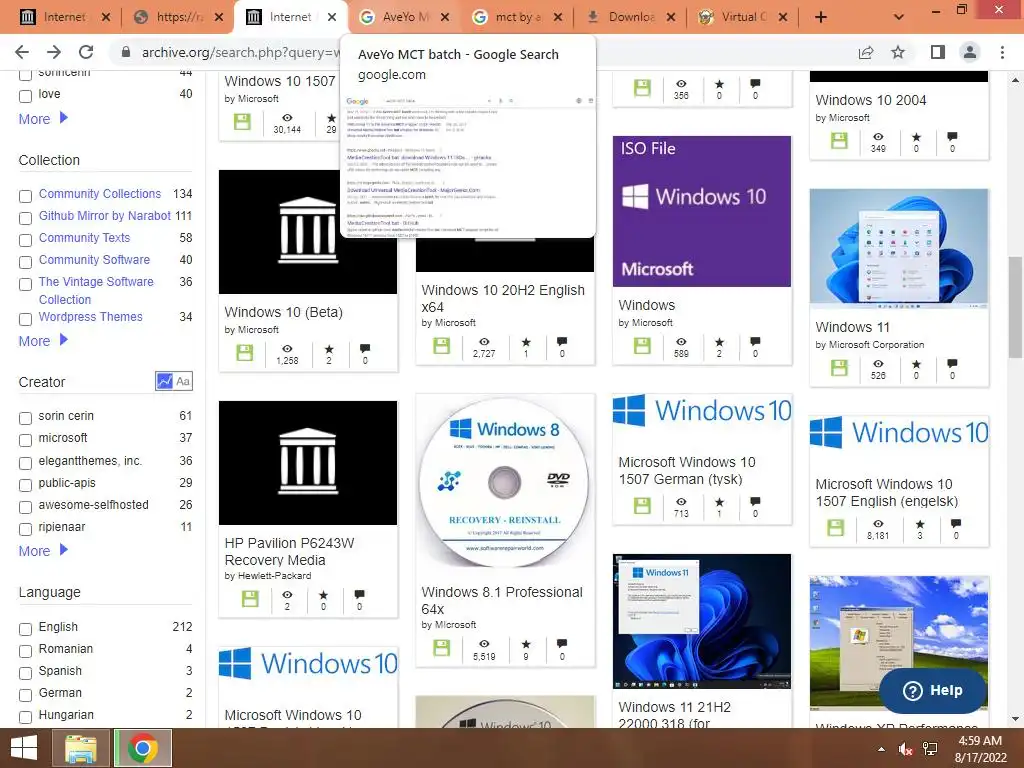Open Microsoft Windows 10 1507 German (tysk) link
The height and width of the screenshot is (768, 1024).
(x=687, y=470)
